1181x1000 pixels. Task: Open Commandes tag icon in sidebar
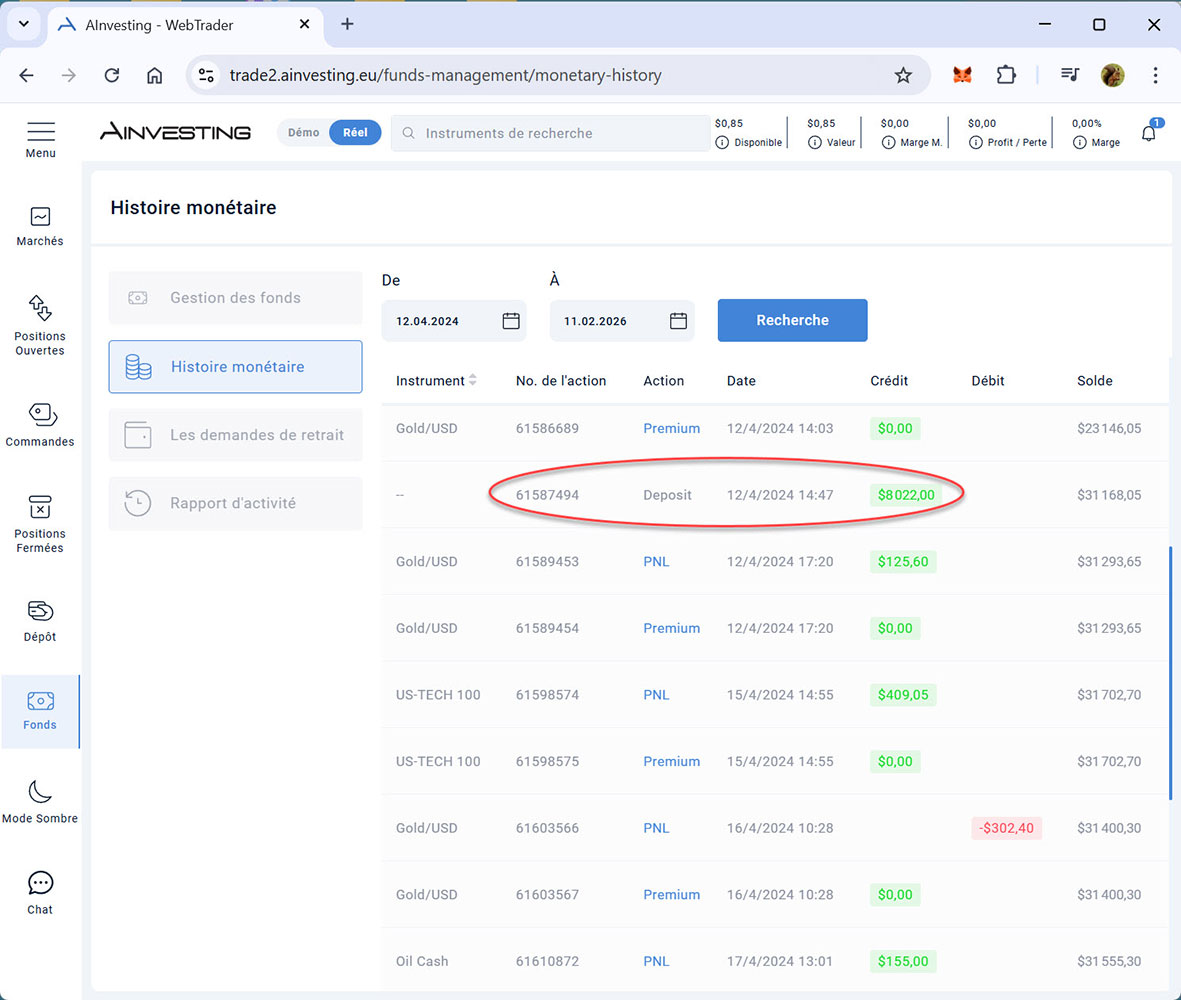point(41,414)
